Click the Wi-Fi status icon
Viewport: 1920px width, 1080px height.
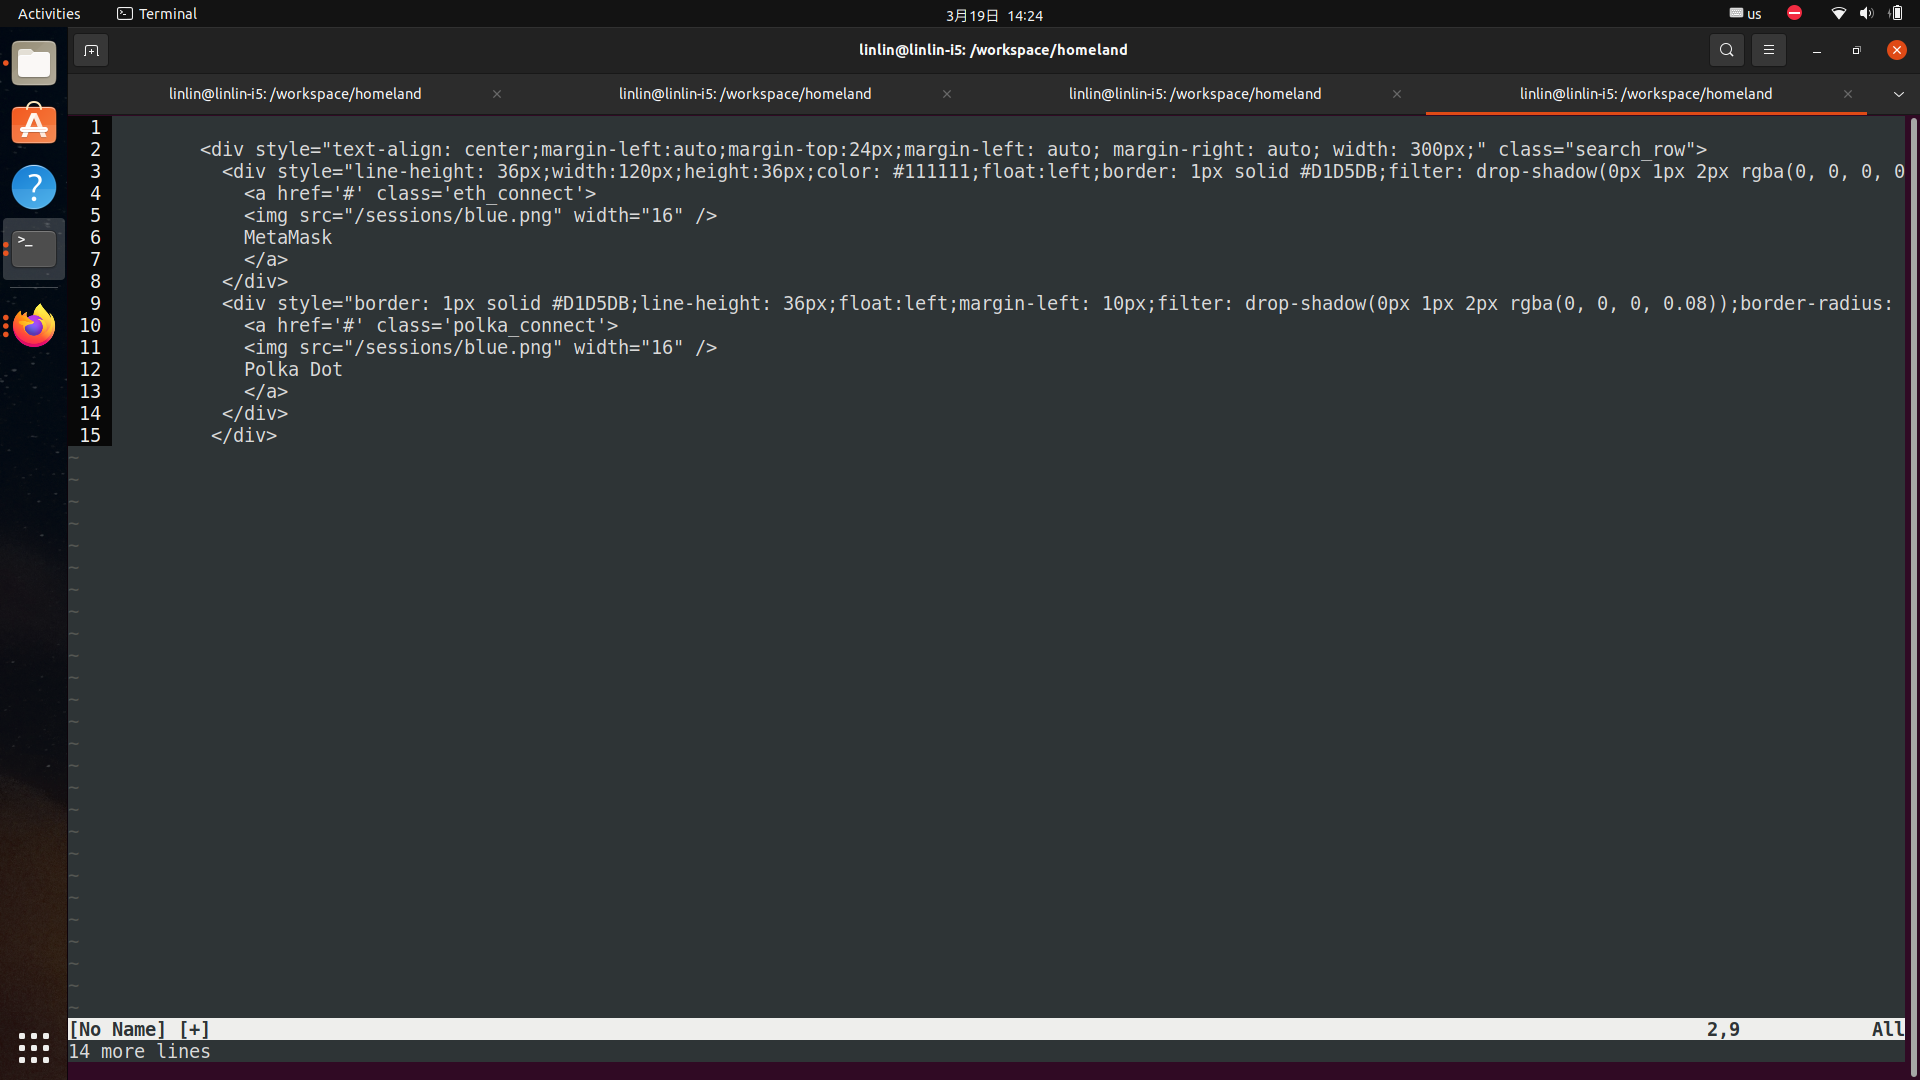(x=1838, y=14)
